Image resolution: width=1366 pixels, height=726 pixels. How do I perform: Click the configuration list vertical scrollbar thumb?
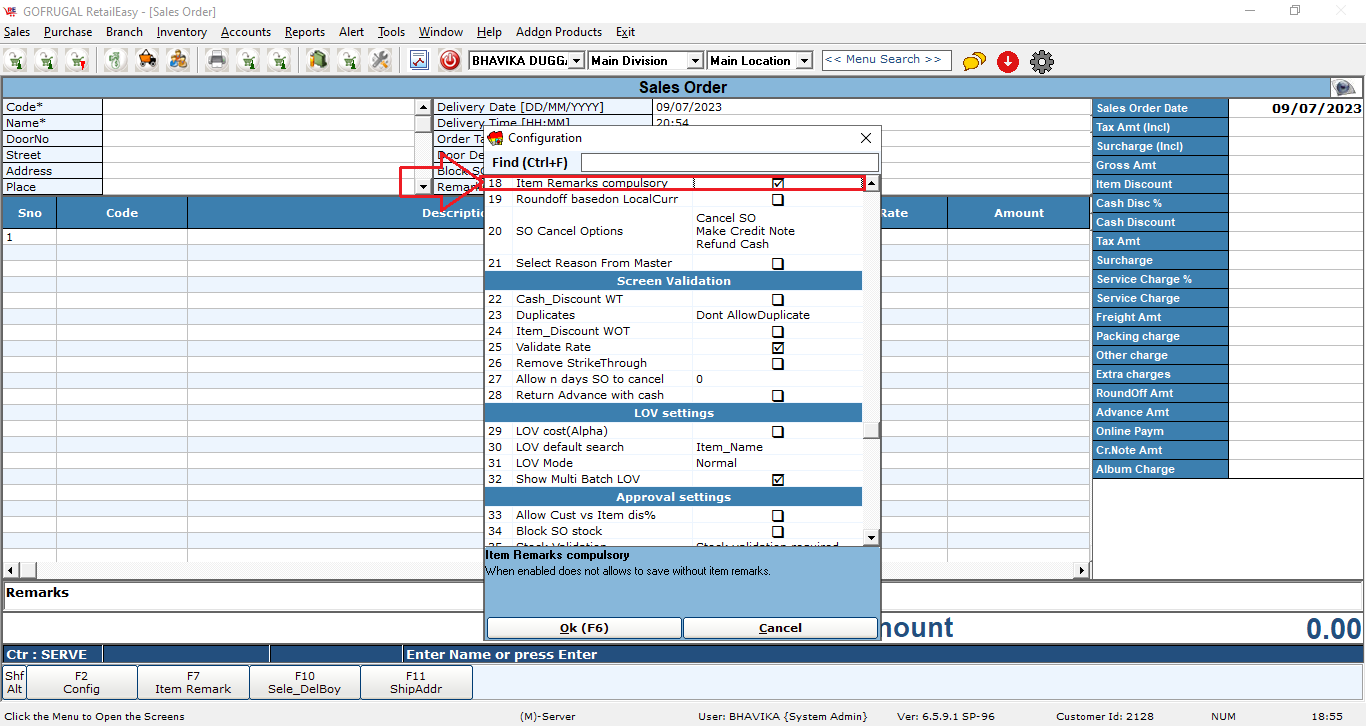pyautogui.click(x=871, y=430)
